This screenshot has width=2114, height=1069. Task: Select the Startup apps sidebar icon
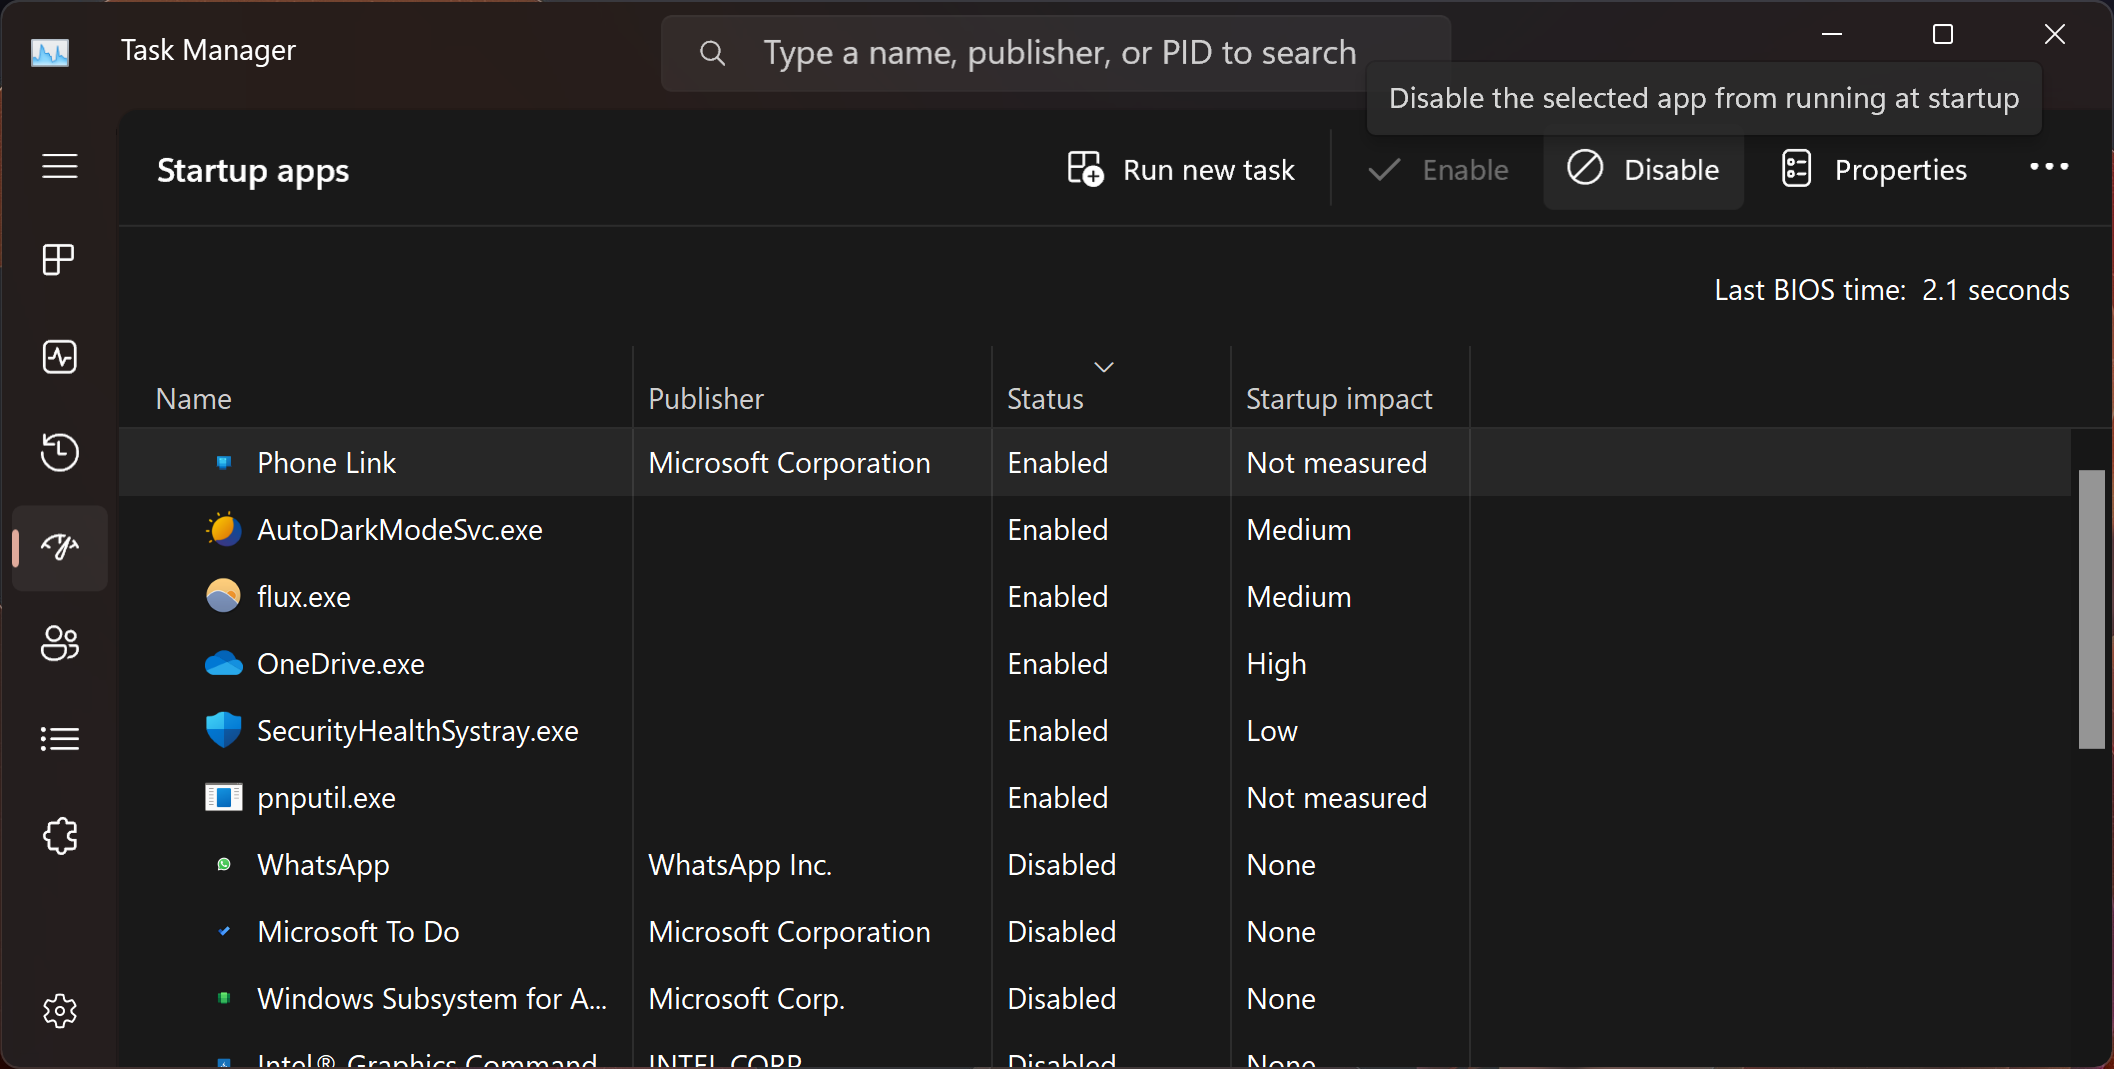tap(60, 547)
